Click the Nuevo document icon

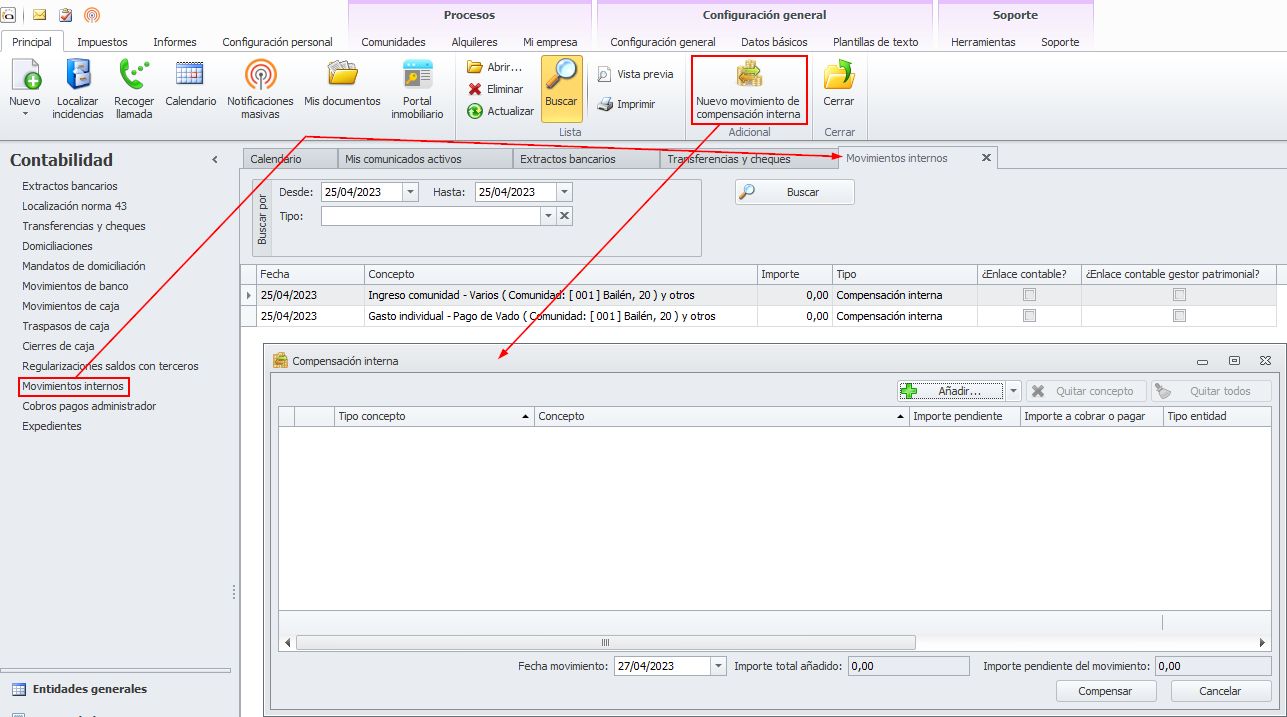click(25, 76)
